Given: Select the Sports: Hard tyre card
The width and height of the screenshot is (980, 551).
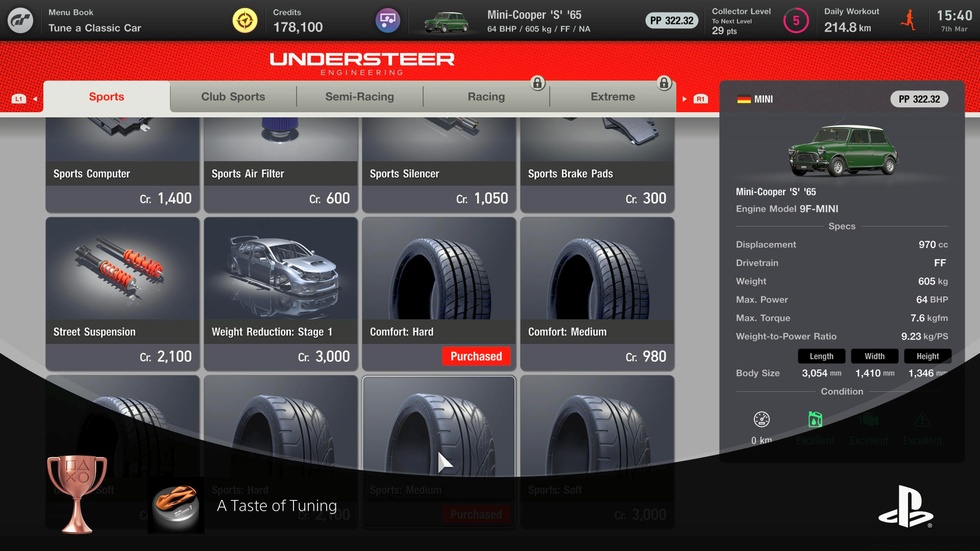Looking at the screenshot, I should 281,452.
